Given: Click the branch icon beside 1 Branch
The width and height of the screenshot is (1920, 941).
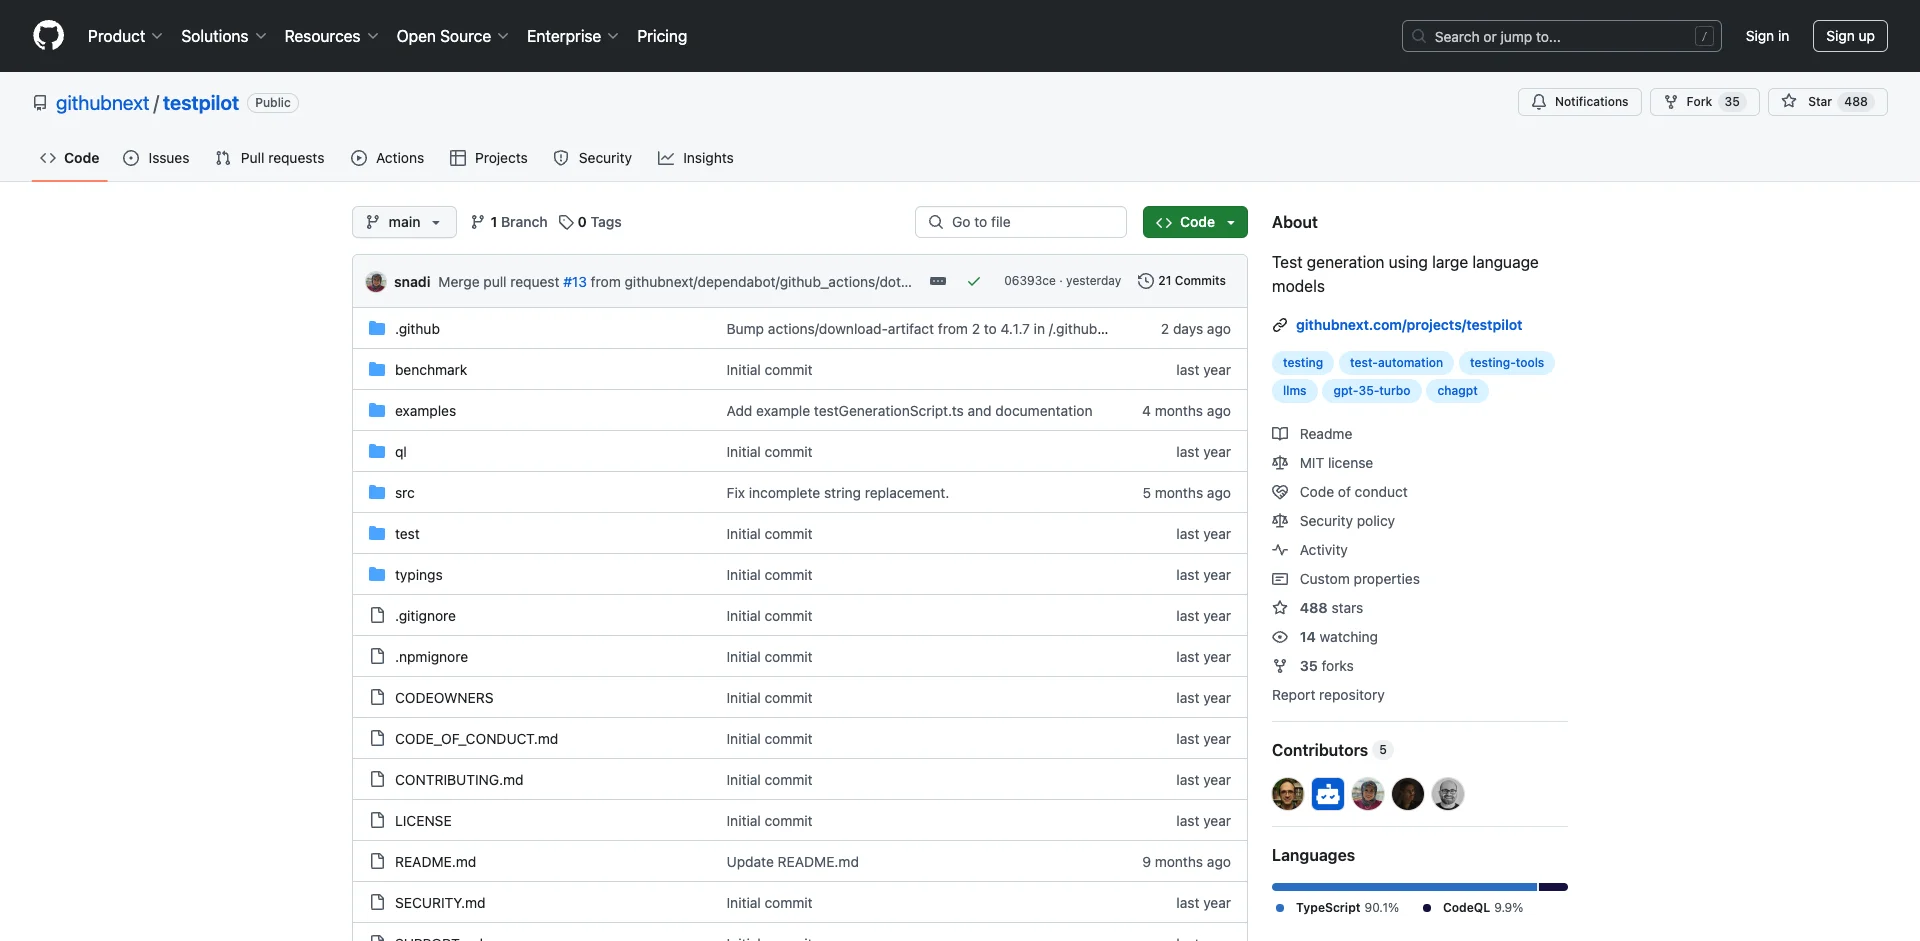Looking at the screenshot, I should pos(478,222).
